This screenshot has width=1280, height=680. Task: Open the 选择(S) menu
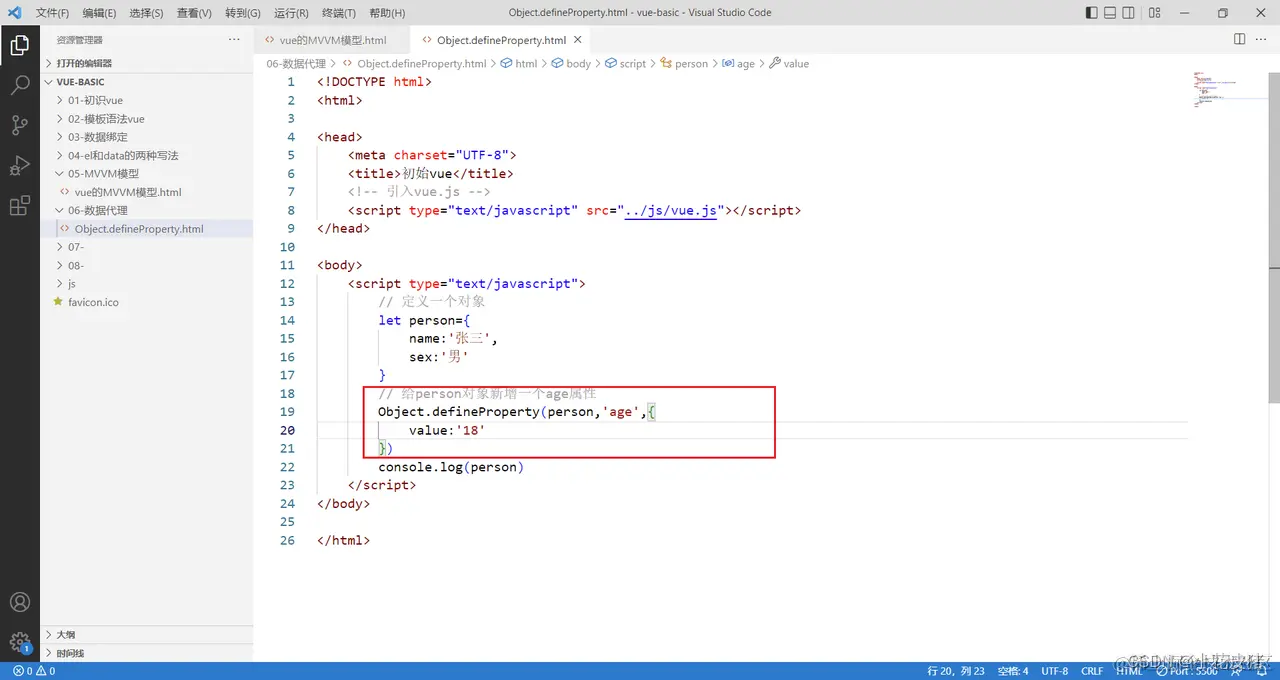(146, 13)
